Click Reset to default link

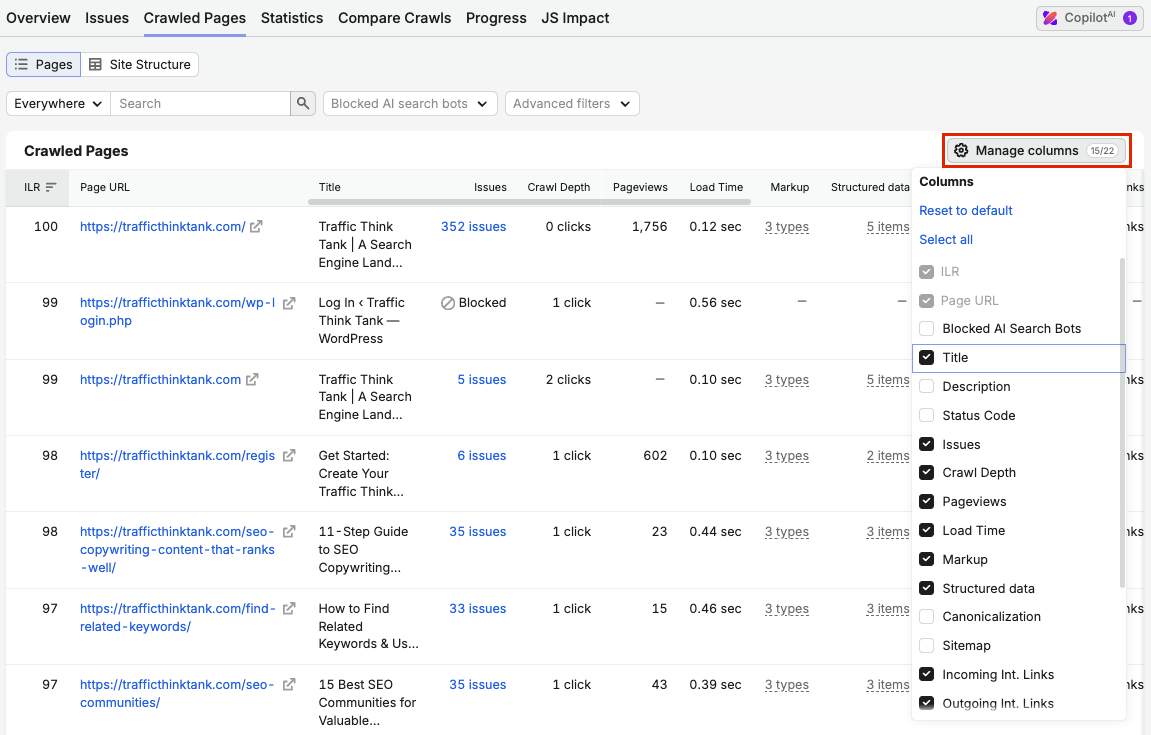965,211
